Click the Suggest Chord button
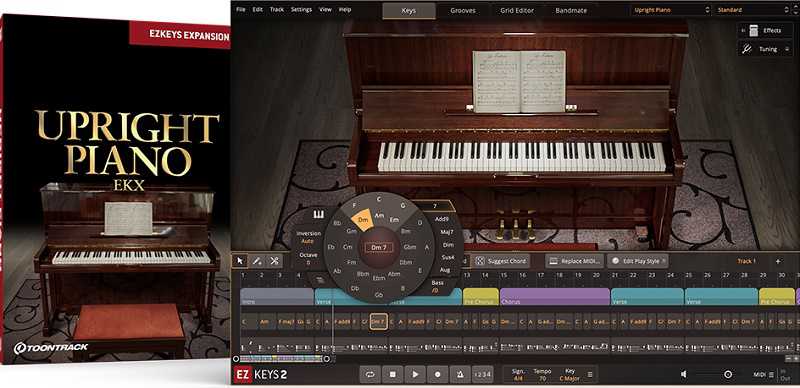The image size is (800, 388). point(501,261)
